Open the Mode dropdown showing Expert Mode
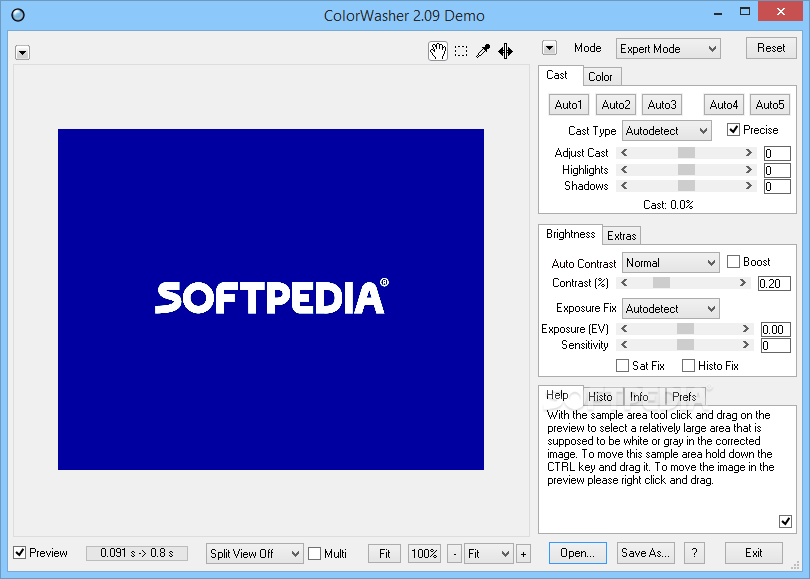810x579 pixels. [668, 49]
